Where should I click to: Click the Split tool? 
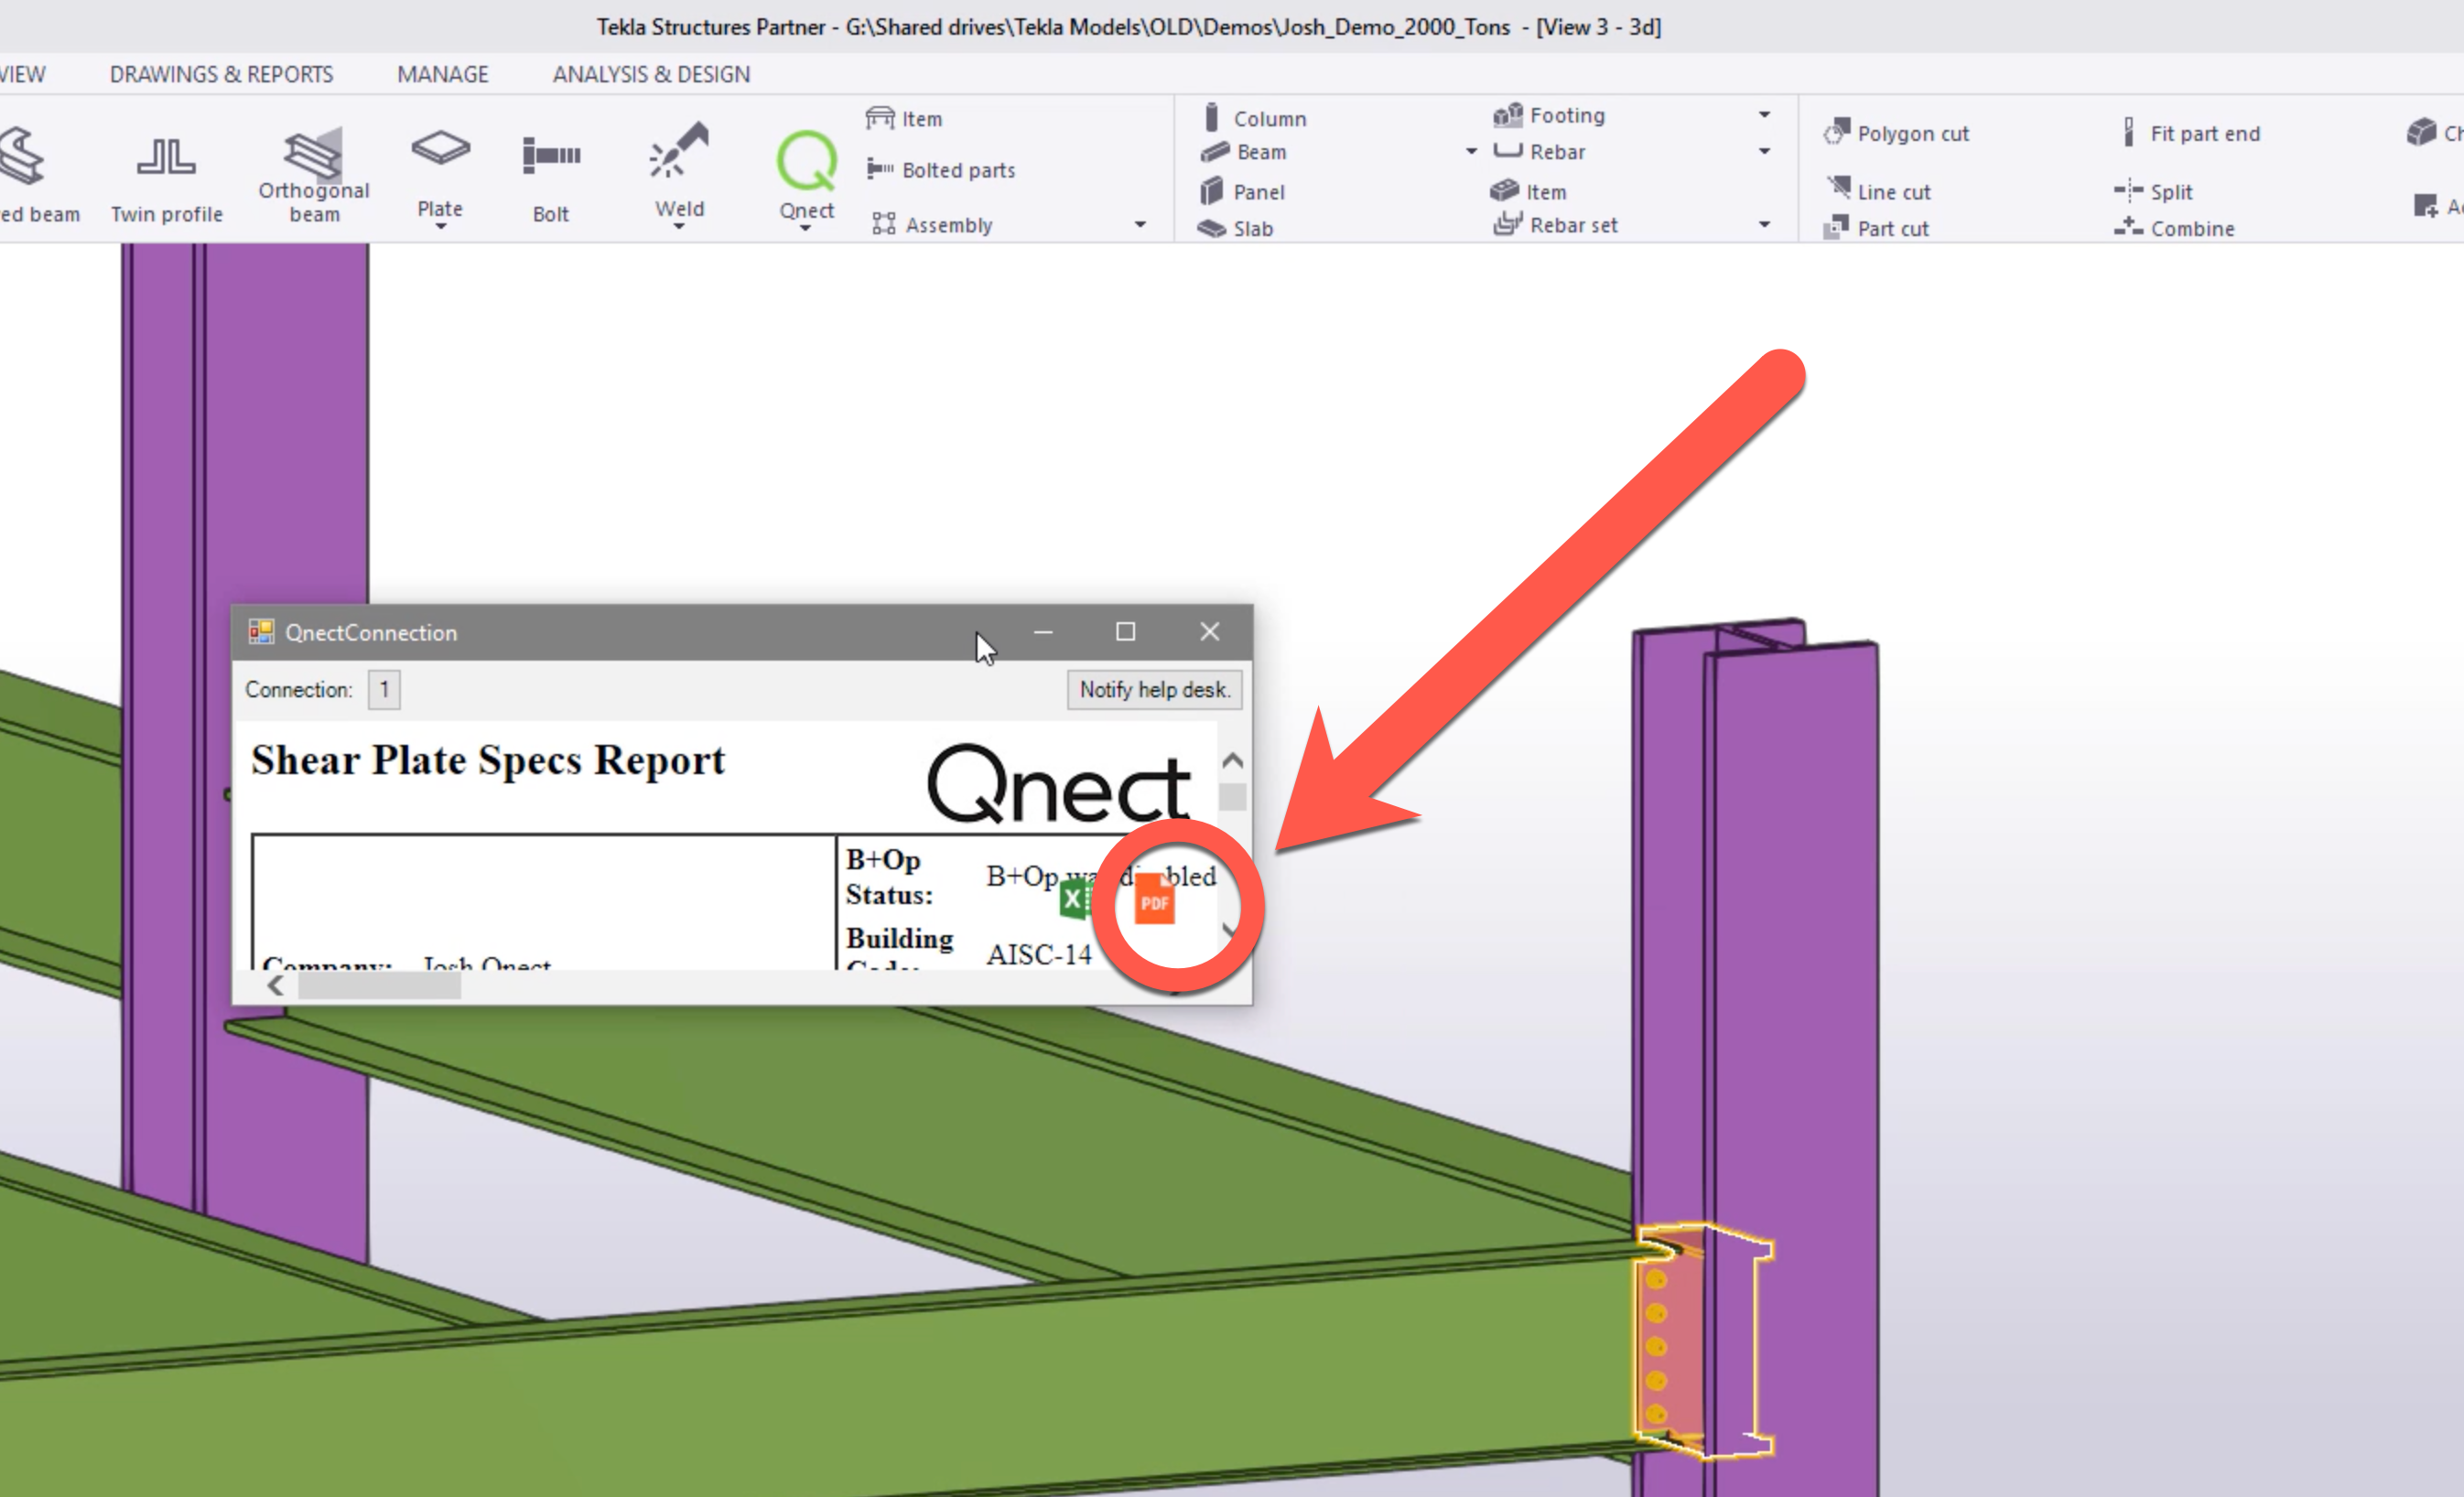pyautogui.click(x=2154, y=191)
